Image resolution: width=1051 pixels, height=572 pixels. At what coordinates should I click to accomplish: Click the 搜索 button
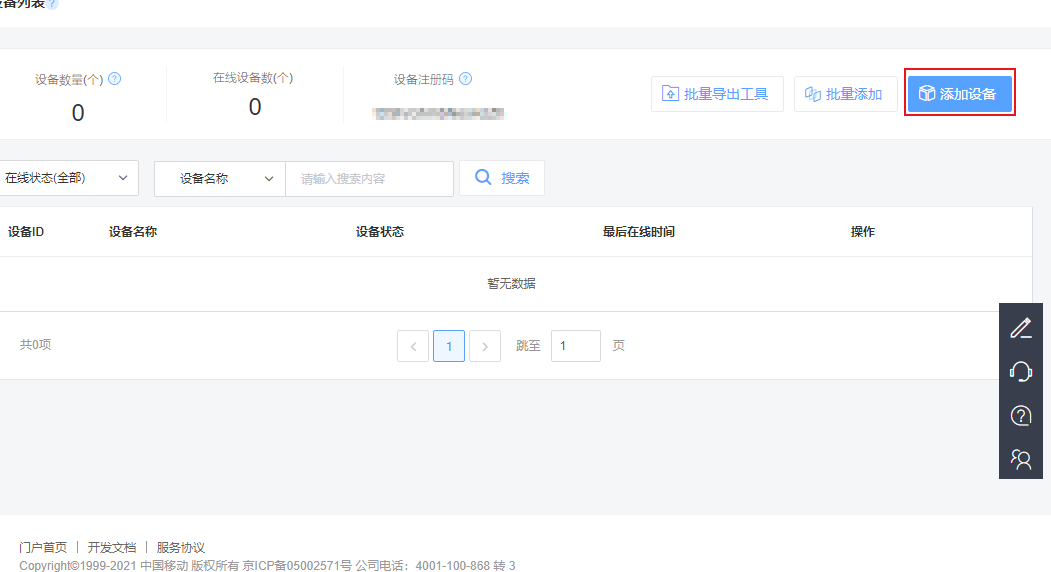[x=501, y=178]
